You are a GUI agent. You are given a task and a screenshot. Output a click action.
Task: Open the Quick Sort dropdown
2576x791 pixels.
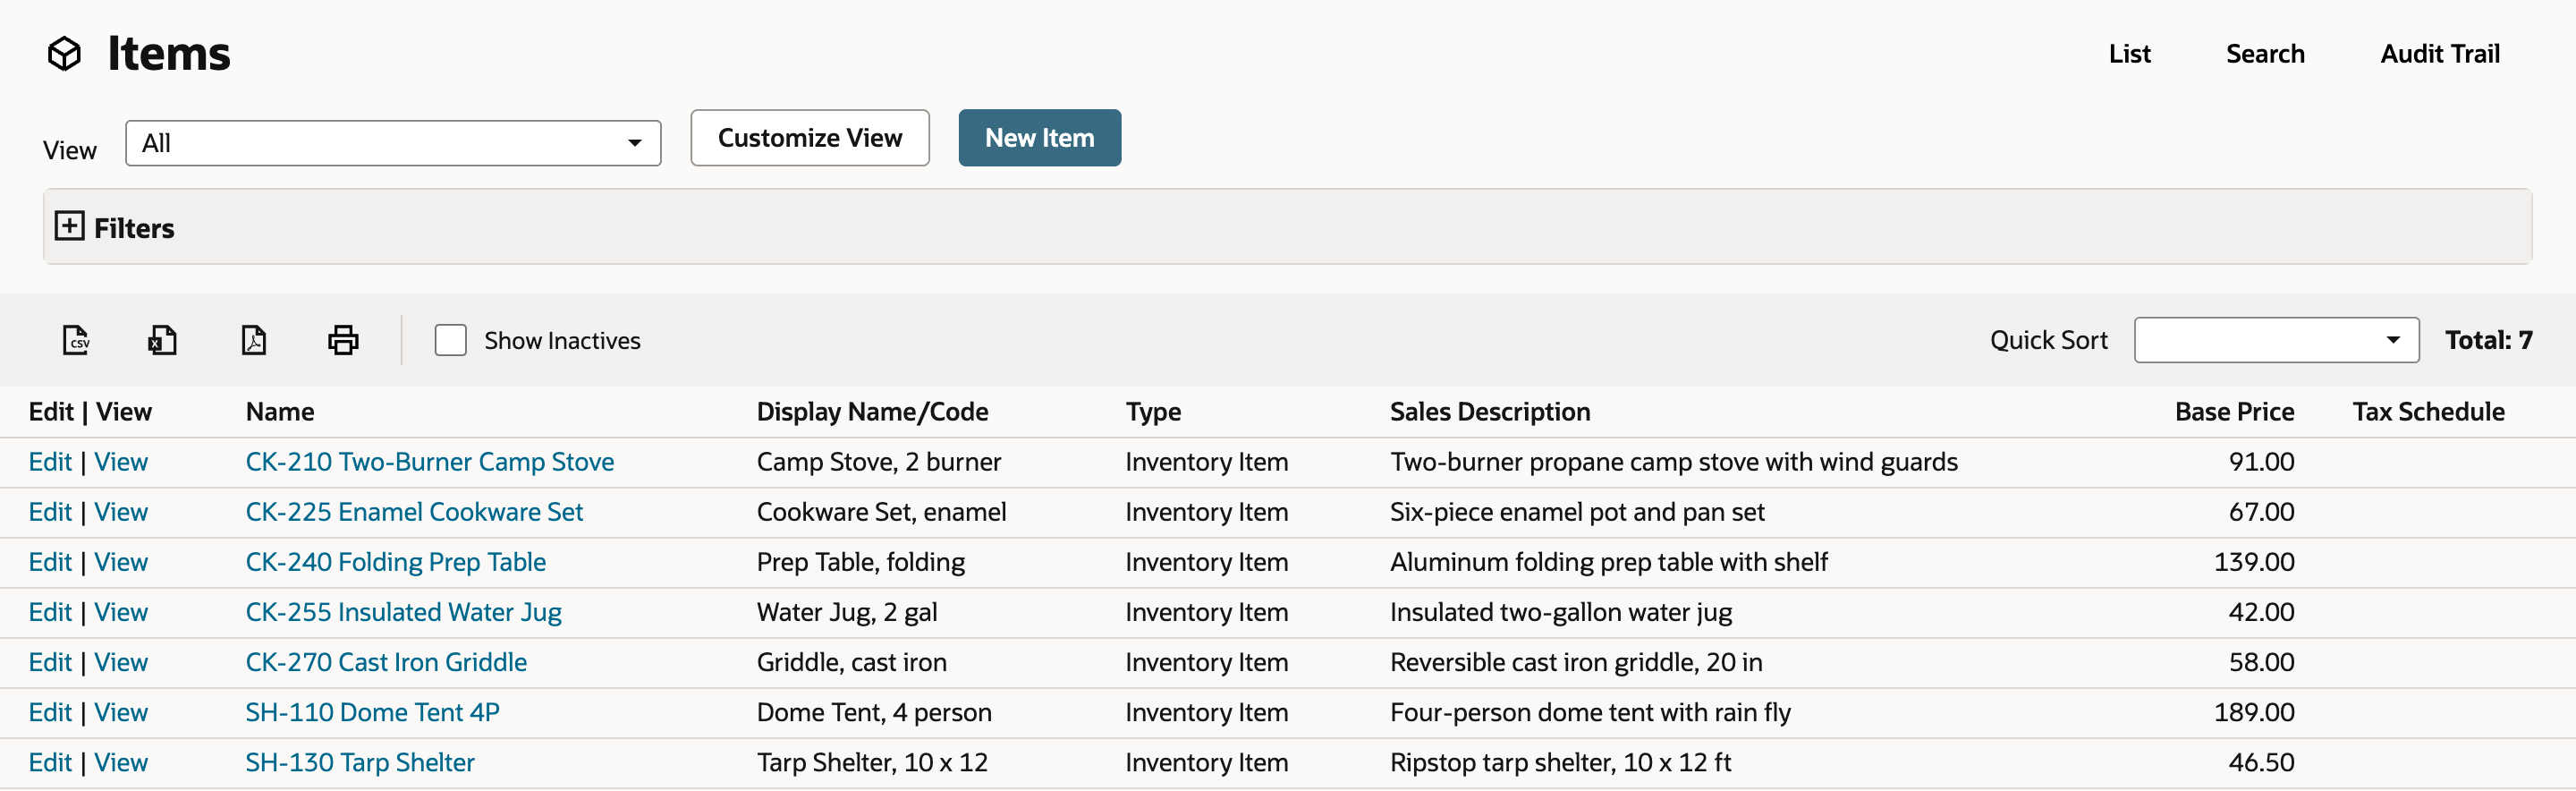point(2276,340)
